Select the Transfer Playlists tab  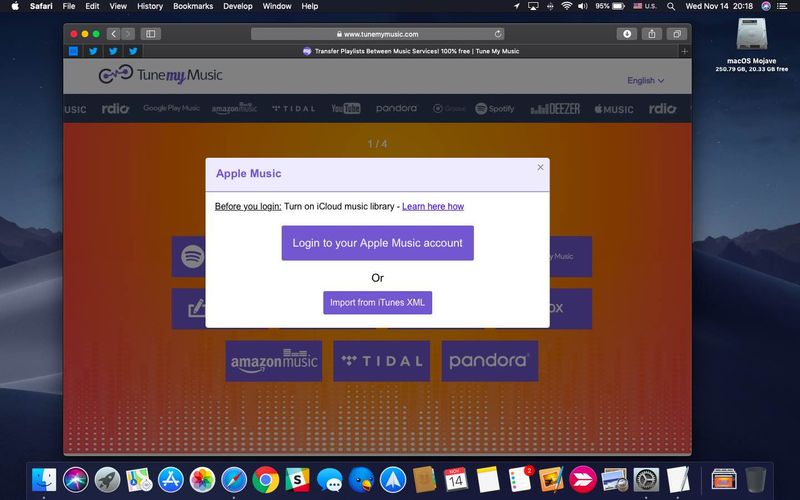click(411, 51)
